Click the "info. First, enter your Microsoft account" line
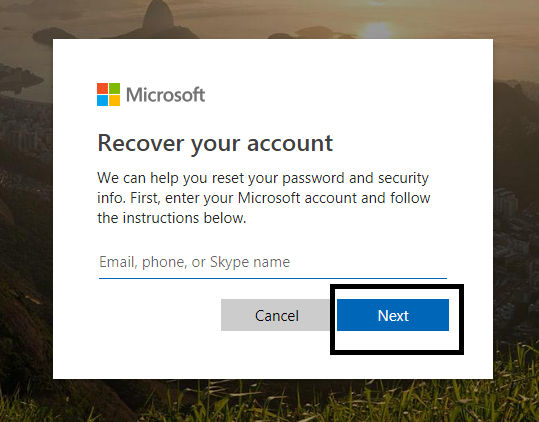Viewport: 539px width, 422px height. pyautogui.click(x=264, y=198)
